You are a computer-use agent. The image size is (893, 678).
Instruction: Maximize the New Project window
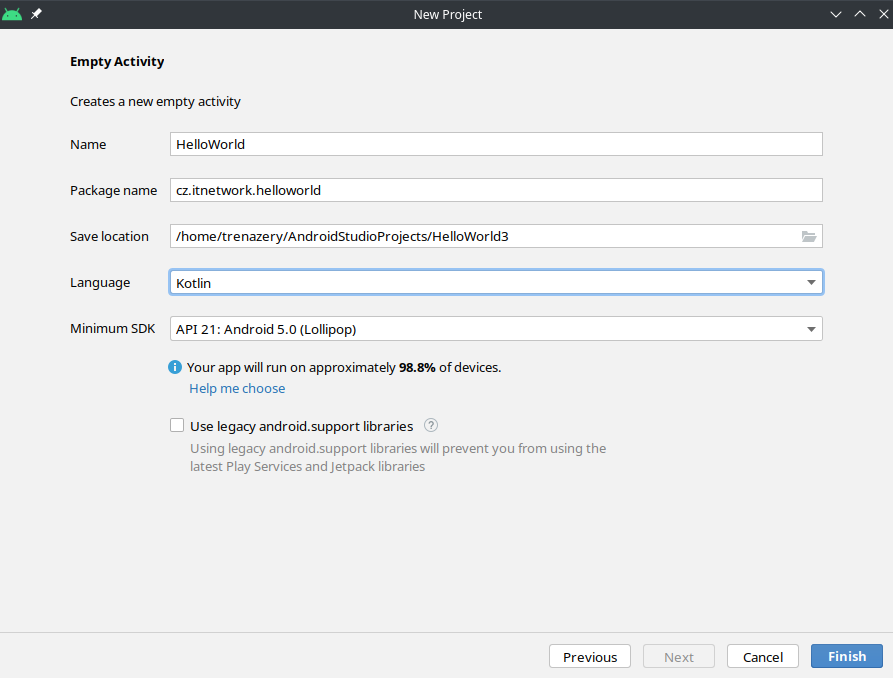pos(858,14)
